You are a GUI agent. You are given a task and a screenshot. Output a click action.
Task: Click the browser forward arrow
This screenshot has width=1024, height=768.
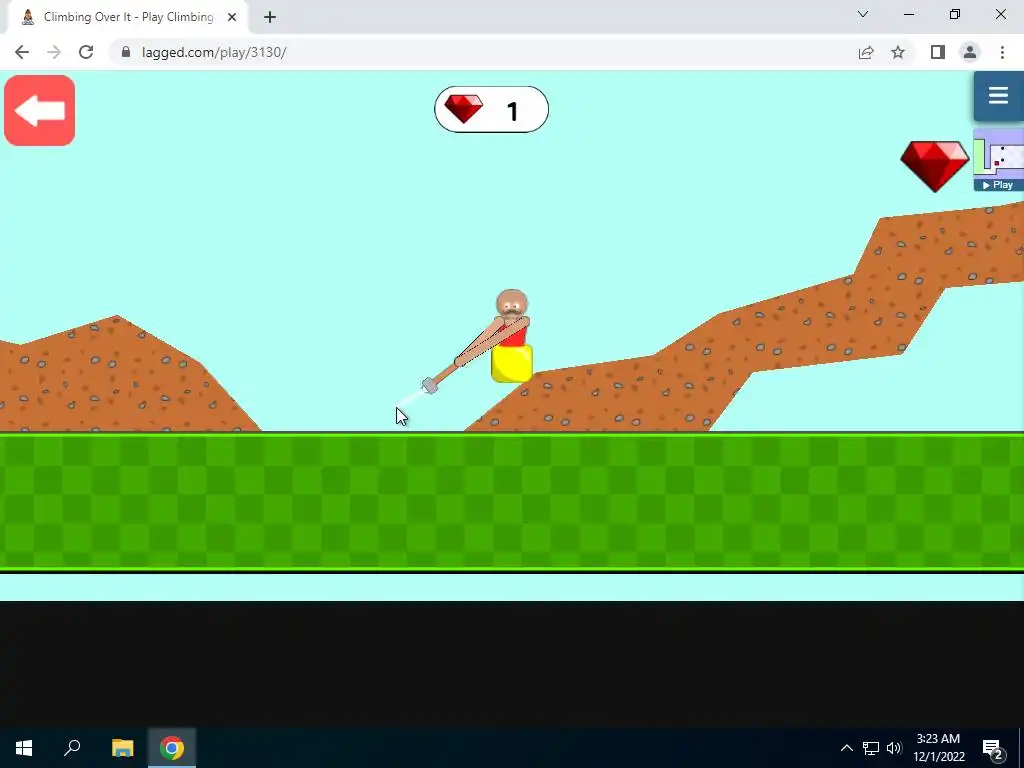click(x=54, y=52)
